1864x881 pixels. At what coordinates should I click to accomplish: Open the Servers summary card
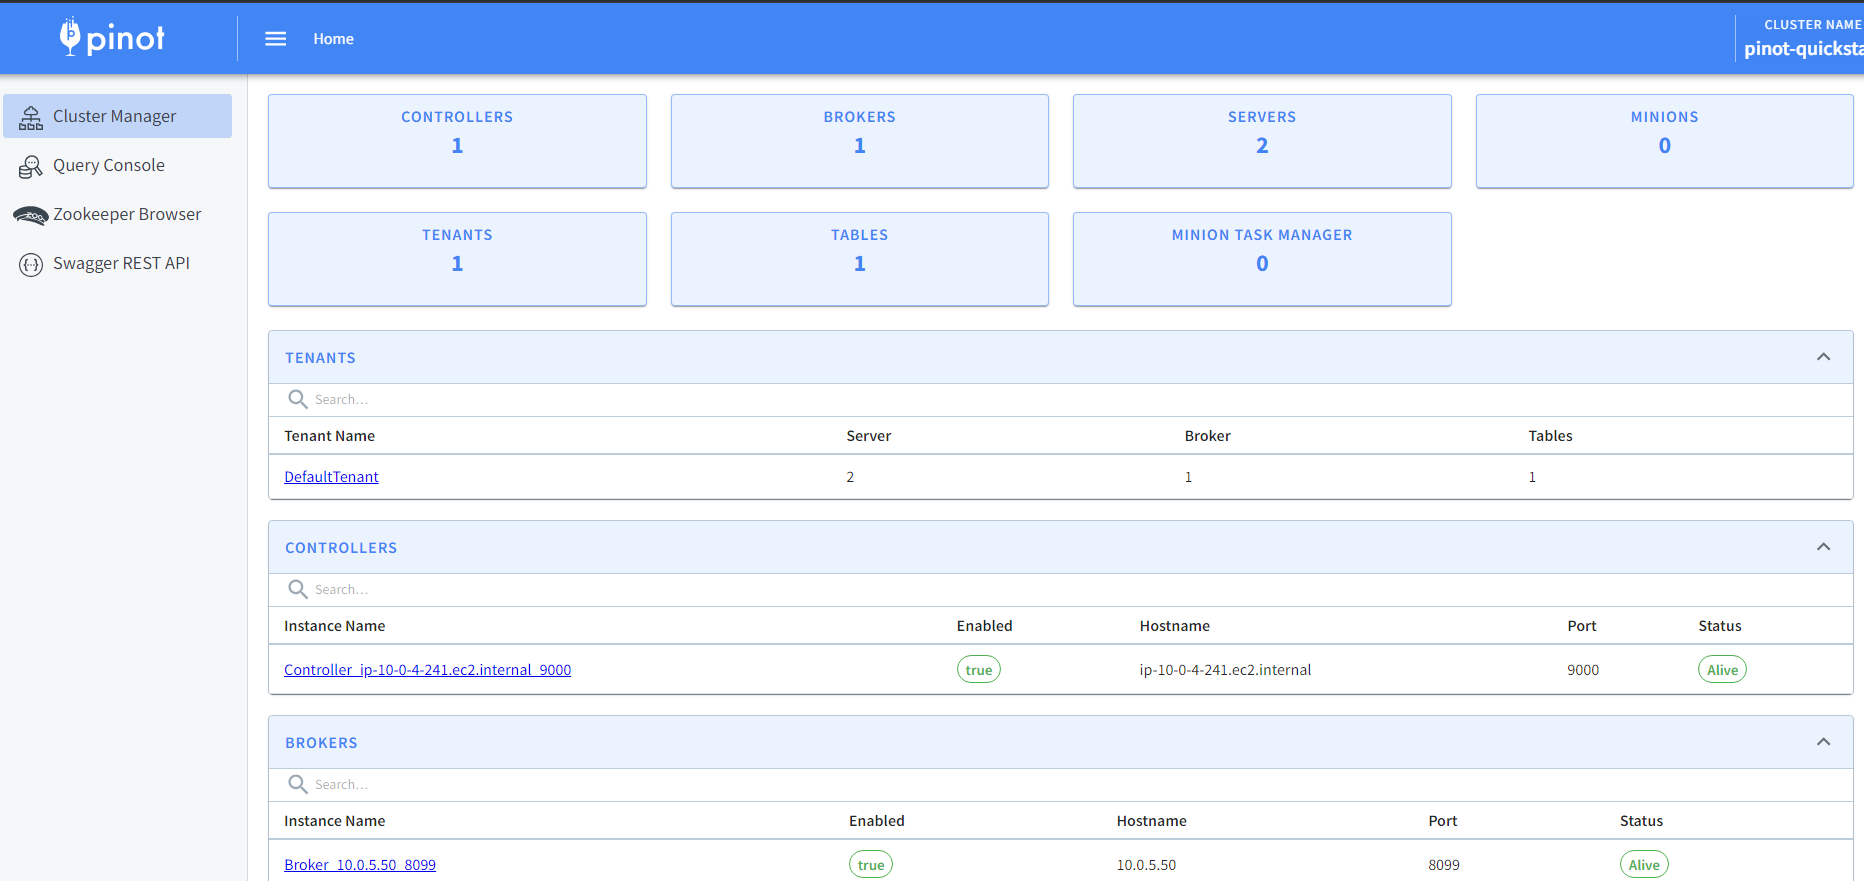click(x=1262, y=141)
